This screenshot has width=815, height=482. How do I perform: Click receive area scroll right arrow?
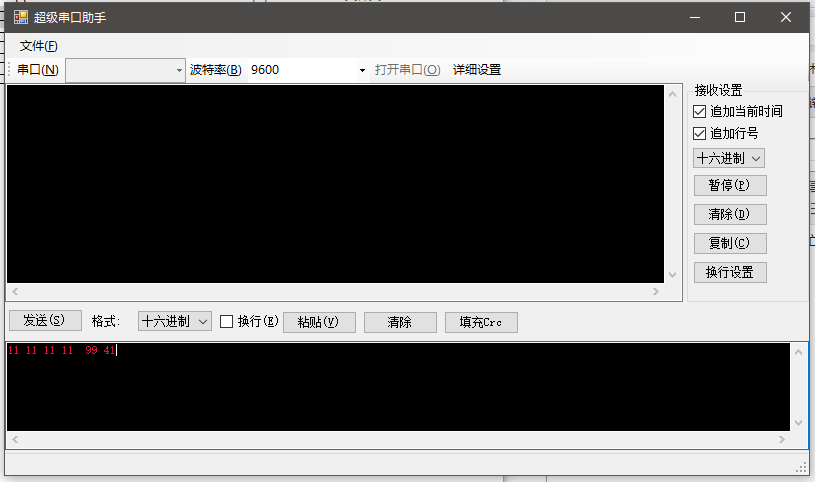(x=656, y=292)
